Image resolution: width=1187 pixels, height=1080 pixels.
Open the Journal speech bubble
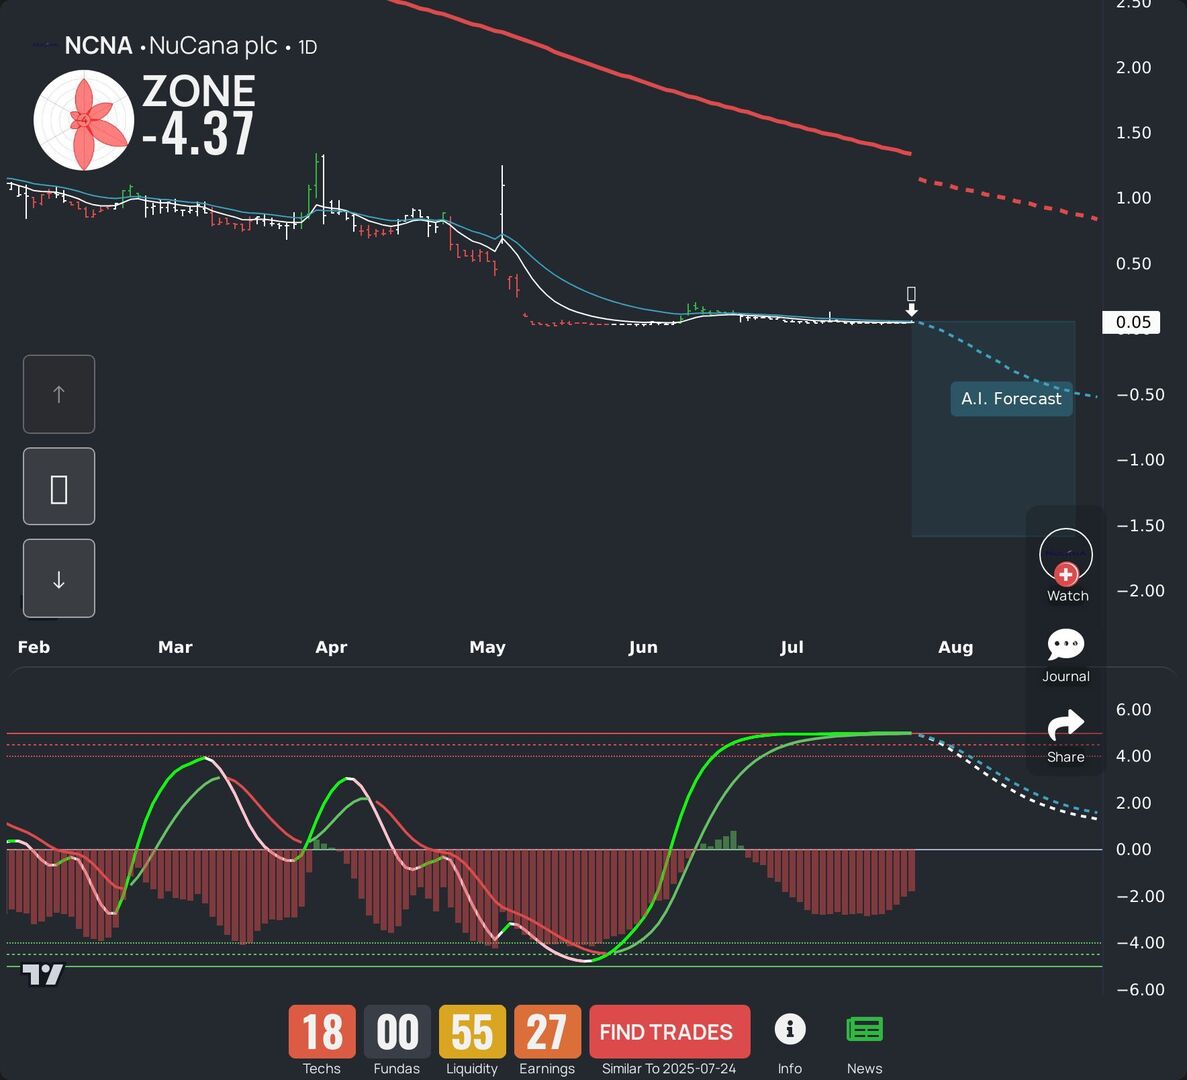click(x=1066, y=646)
